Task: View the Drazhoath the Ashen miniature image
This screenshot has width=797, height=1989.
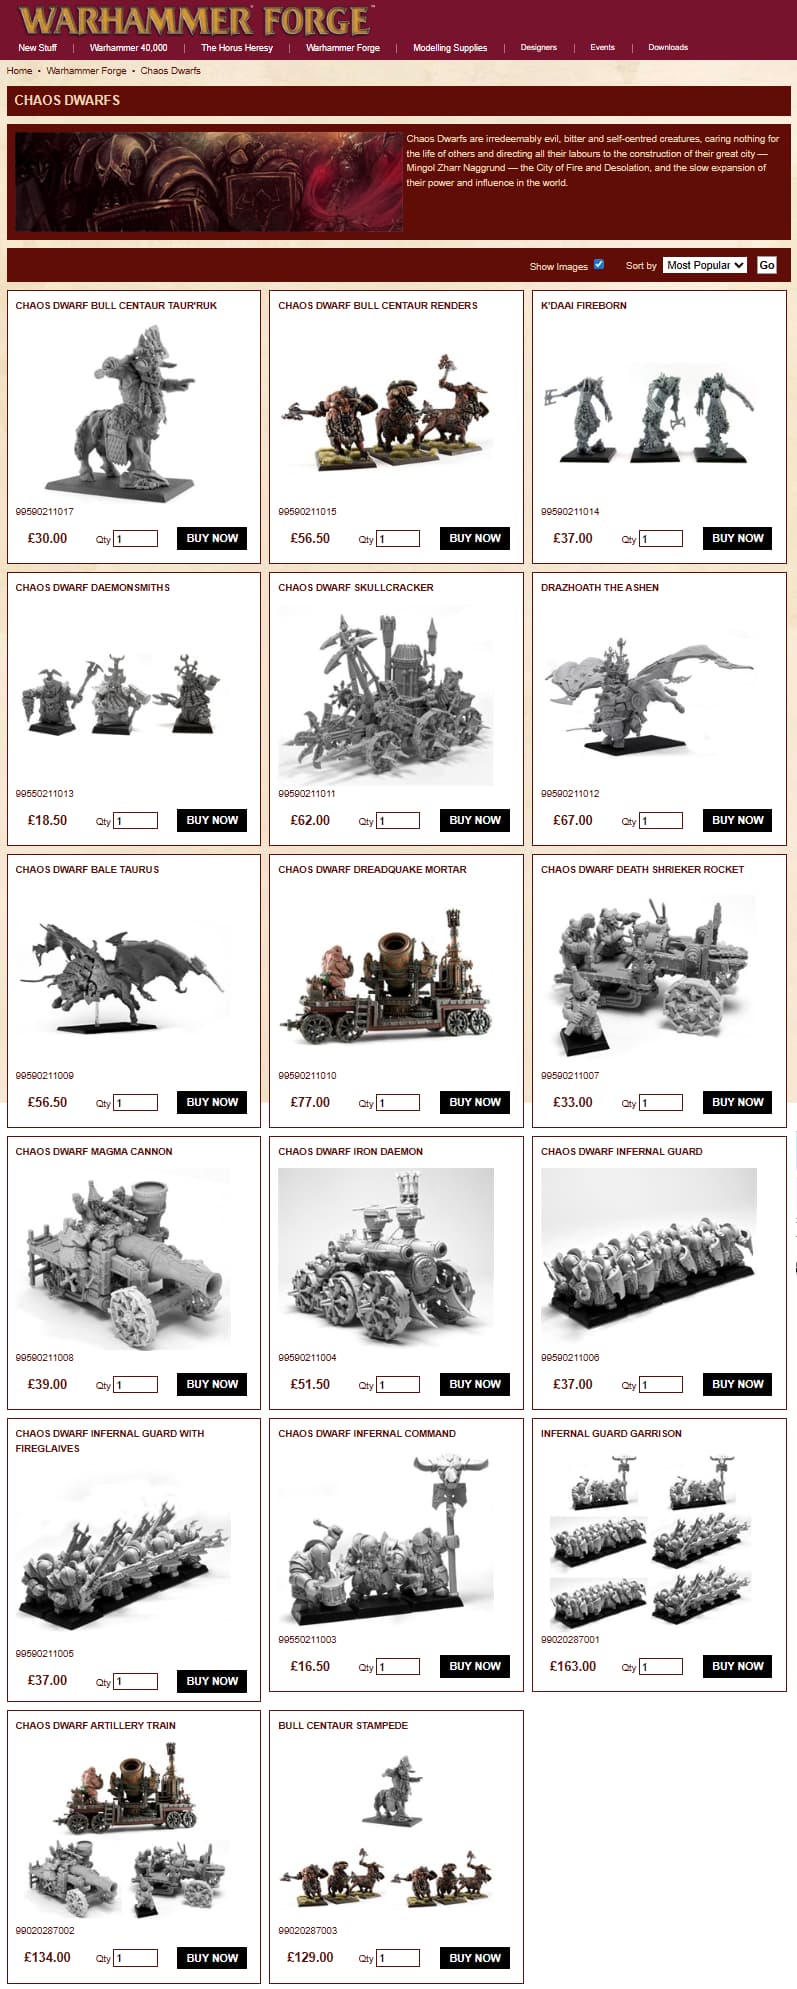Action: click(649, 695)
